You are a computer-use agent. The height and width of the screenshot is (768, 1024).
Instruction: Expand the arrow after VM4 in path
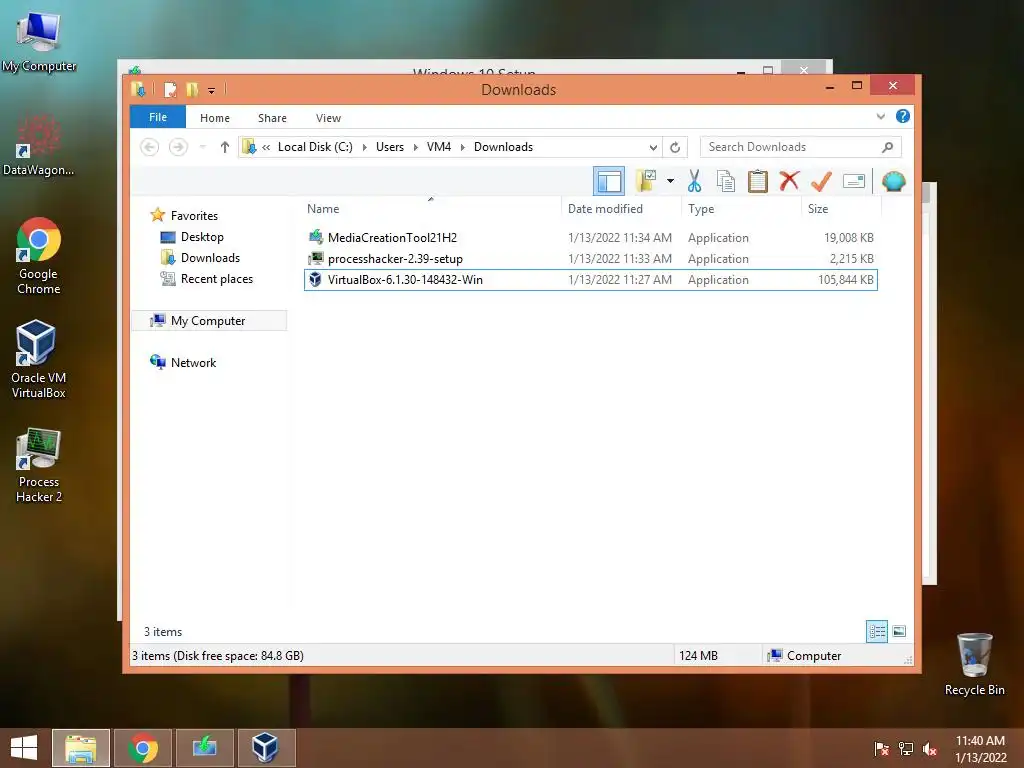tap(462, 148)
